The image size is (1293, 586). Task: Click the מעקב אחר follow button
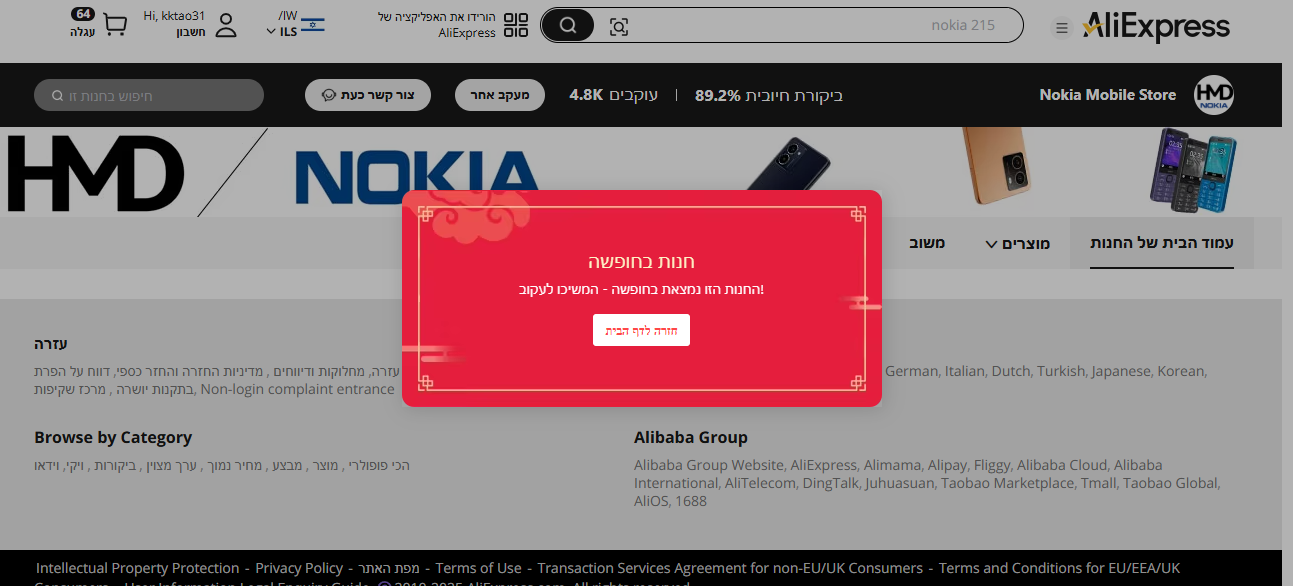click(499, 95)
